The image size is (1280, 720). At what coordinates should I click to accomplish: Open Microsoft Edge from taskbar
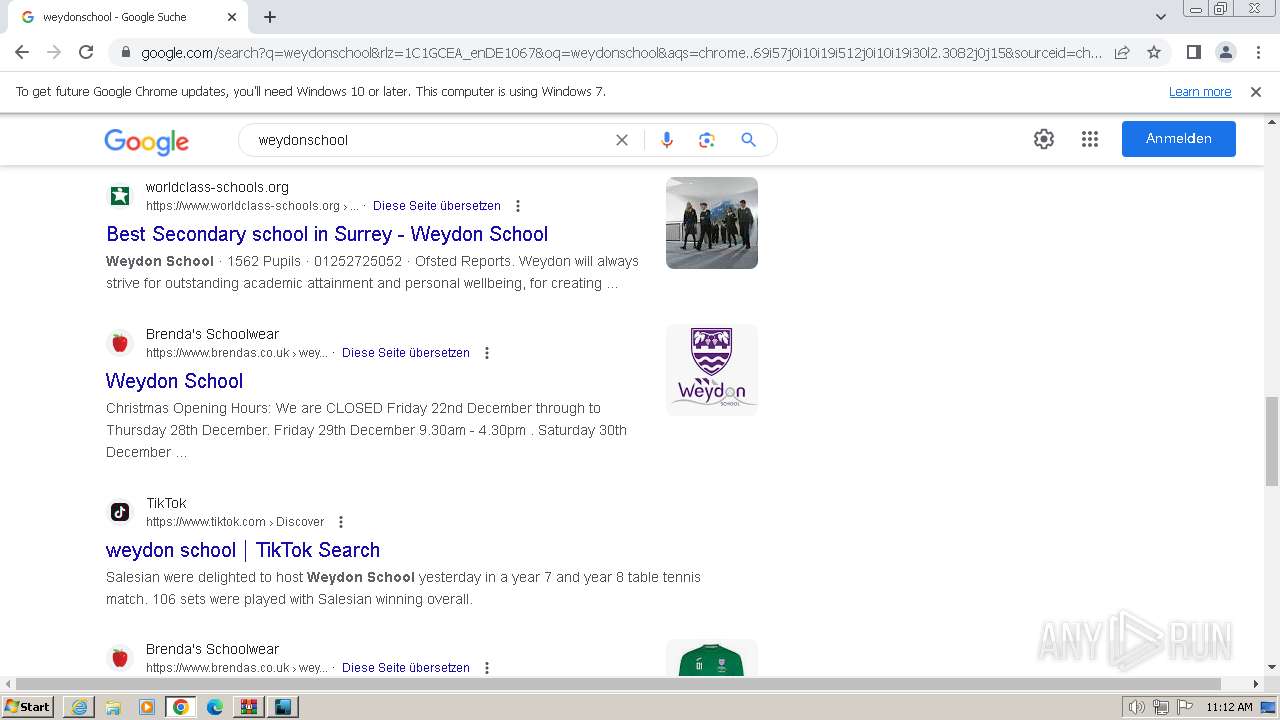215,707
